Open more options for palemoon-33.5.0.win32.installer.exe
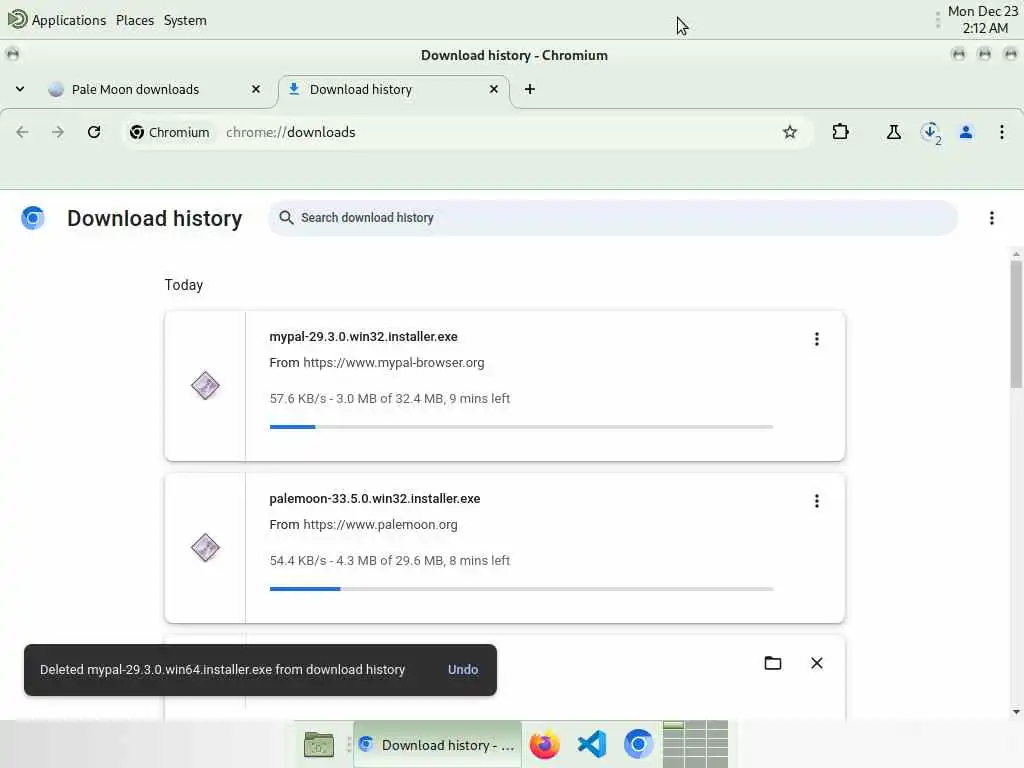The height and width of the screenshot is (768, 1024). point(816,501)
